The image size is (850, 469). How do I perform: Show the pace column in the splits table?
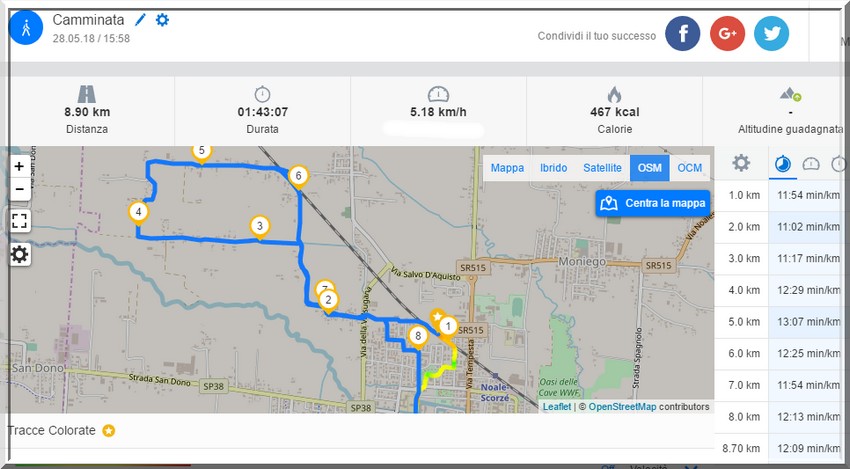click(x=784, y=164)
